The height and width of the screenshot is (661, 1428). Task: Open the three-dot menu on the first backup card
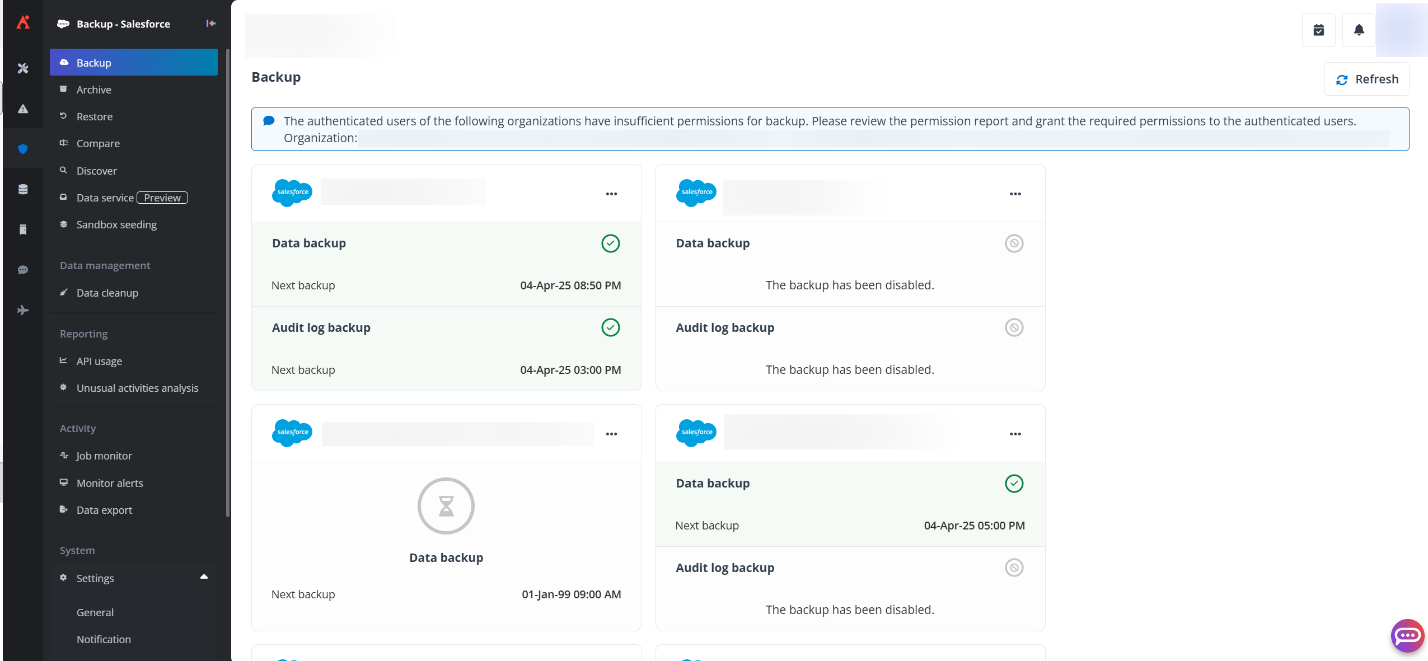611,194
